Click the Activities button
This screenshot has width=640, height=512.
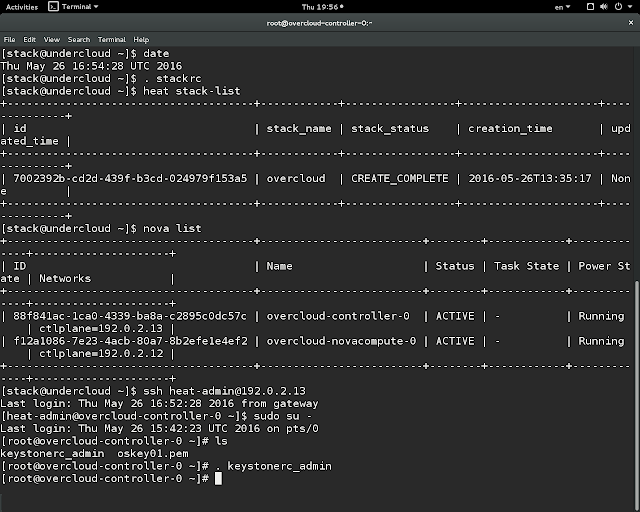pyautogui.click(x=22, y=6)
